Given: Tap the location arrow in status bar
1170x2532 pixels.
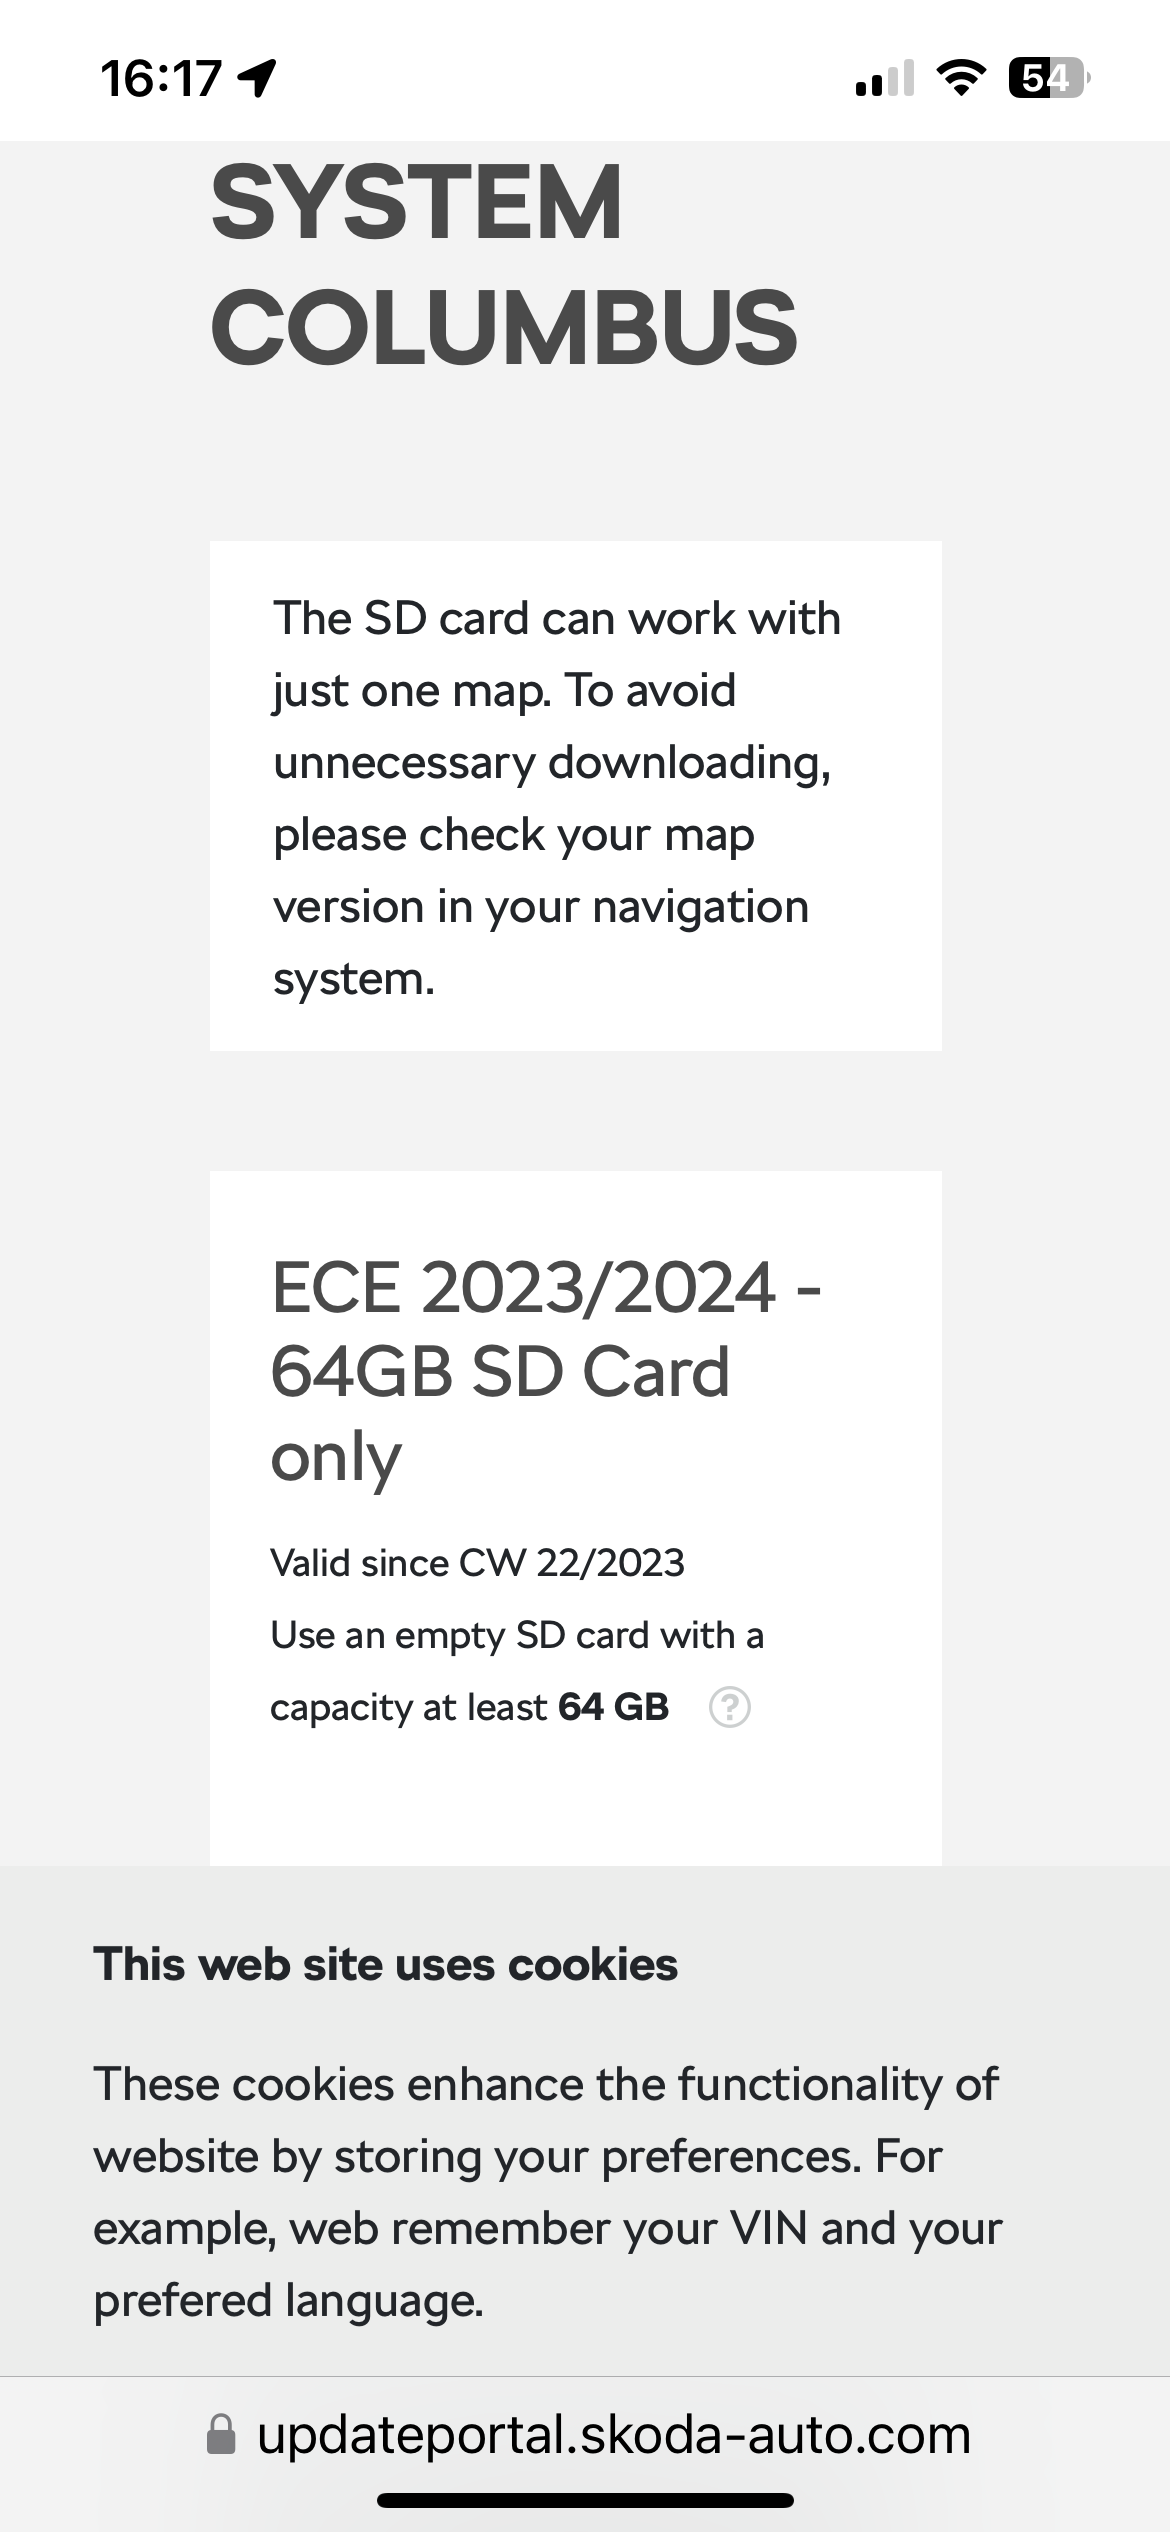Looking at the screenshot, I should pyautogui.click(x=257, y=78).
